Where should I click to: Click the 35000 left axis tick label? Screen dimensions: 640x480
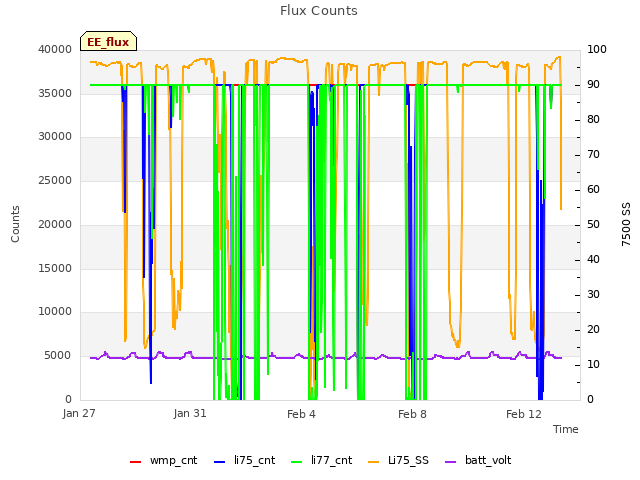point(55,93)
